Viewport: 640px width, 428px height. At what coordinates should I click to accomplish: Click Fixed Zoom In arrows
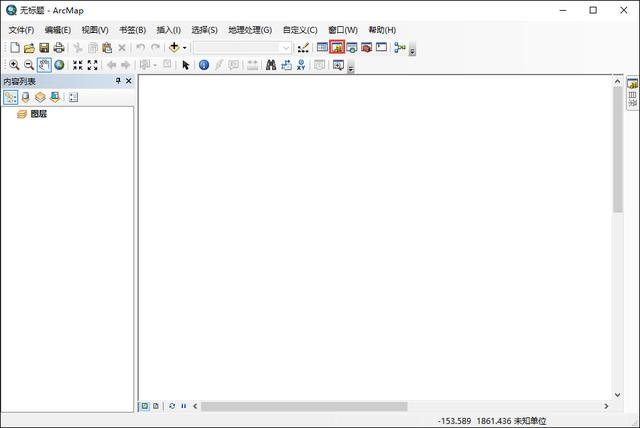click(78, 65)
